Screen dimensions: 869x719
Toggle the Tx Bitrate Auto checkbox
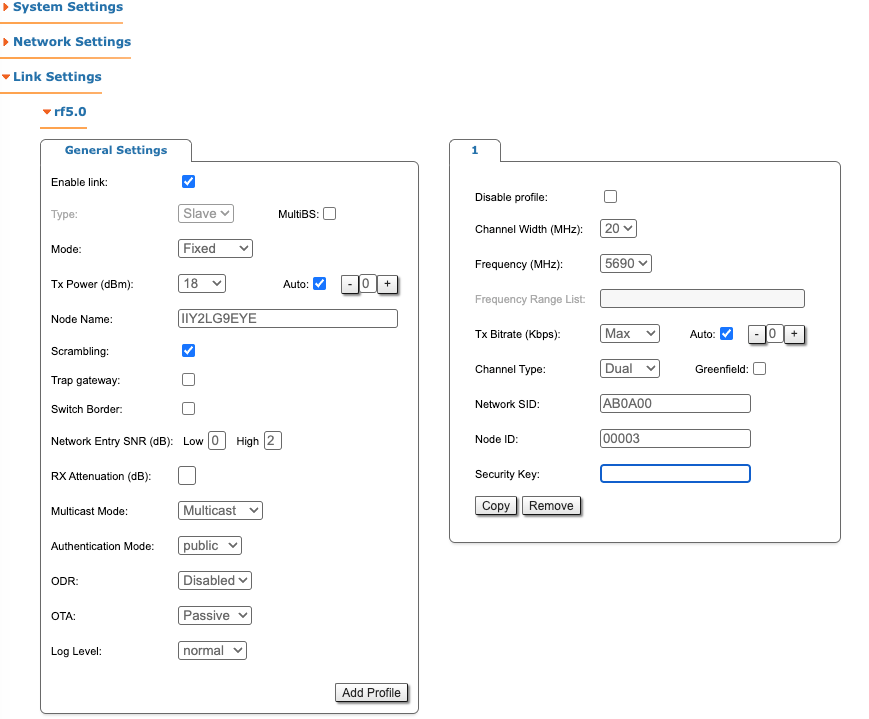tap(727, 334)
